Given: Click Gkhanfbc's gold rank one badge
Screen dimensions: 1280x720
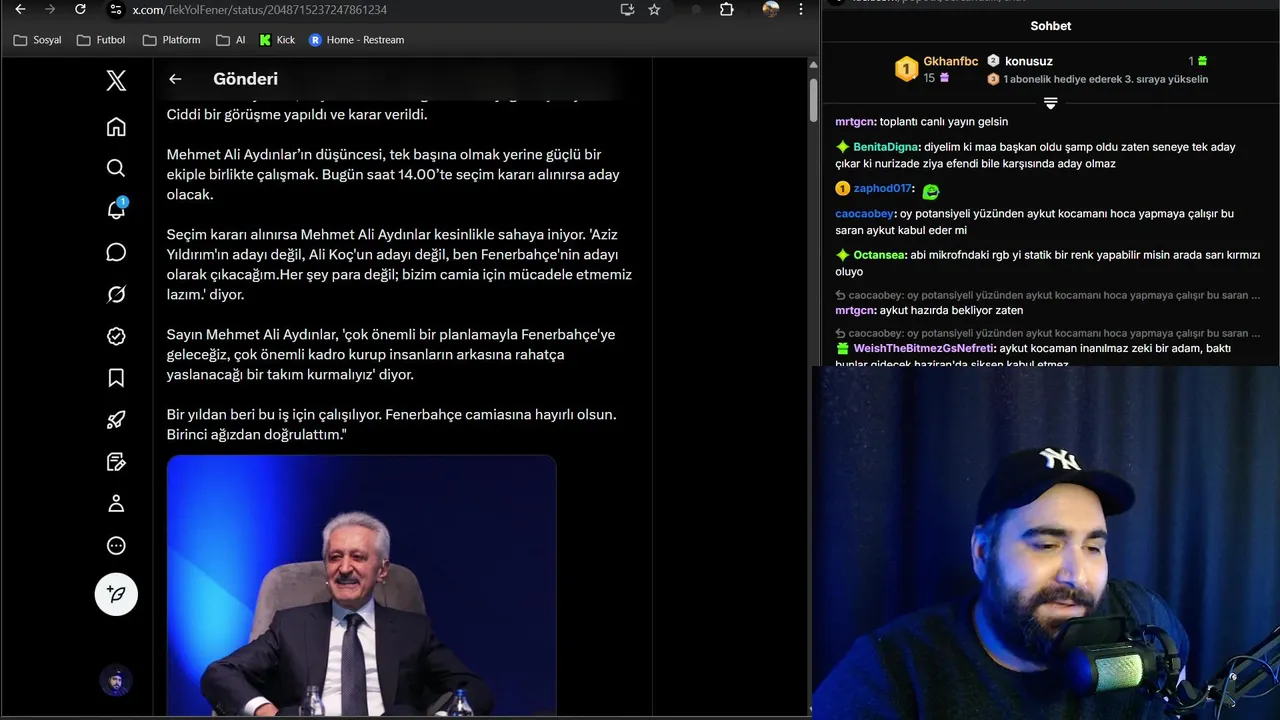Looking at the screenshot, I should point(906,69).
